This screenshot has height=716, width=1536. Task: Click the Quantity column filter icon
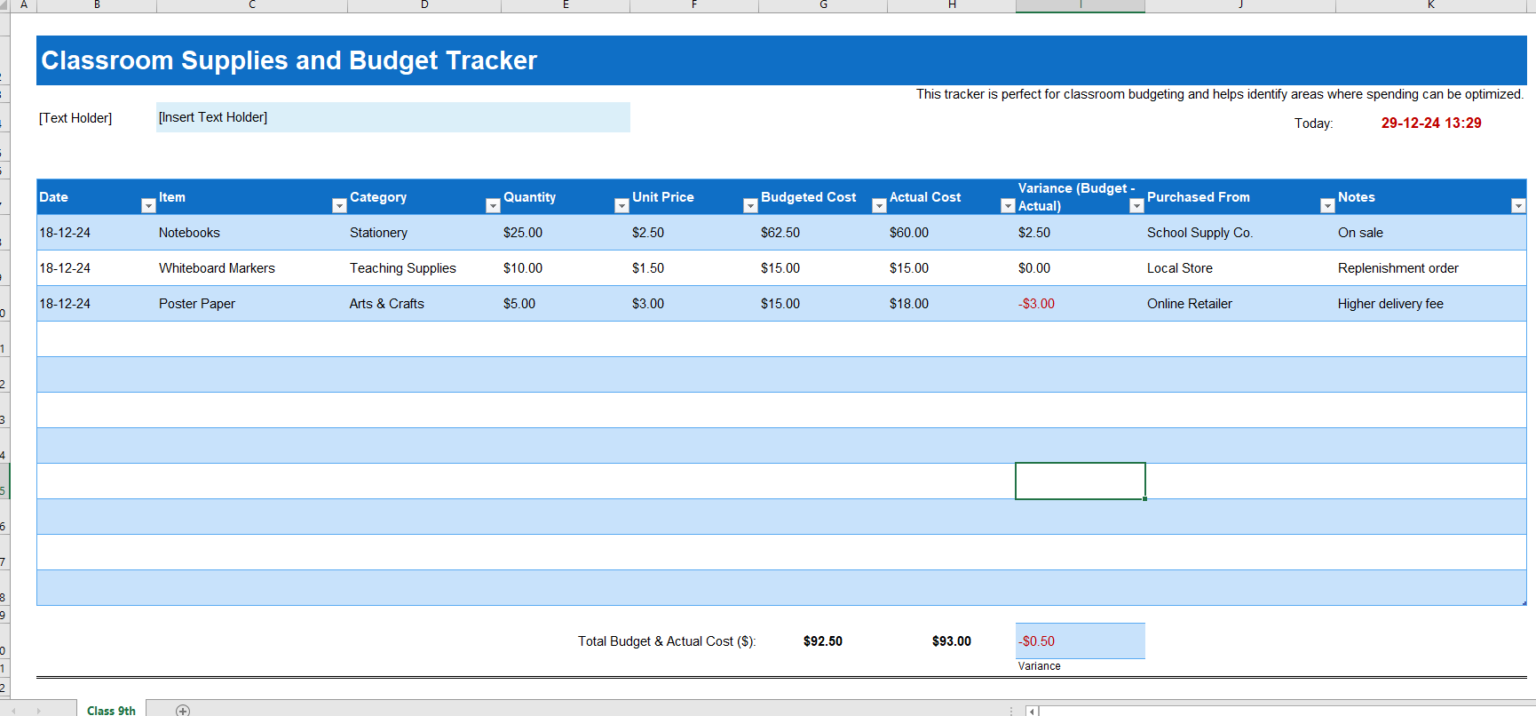click(x=621, y=205)
